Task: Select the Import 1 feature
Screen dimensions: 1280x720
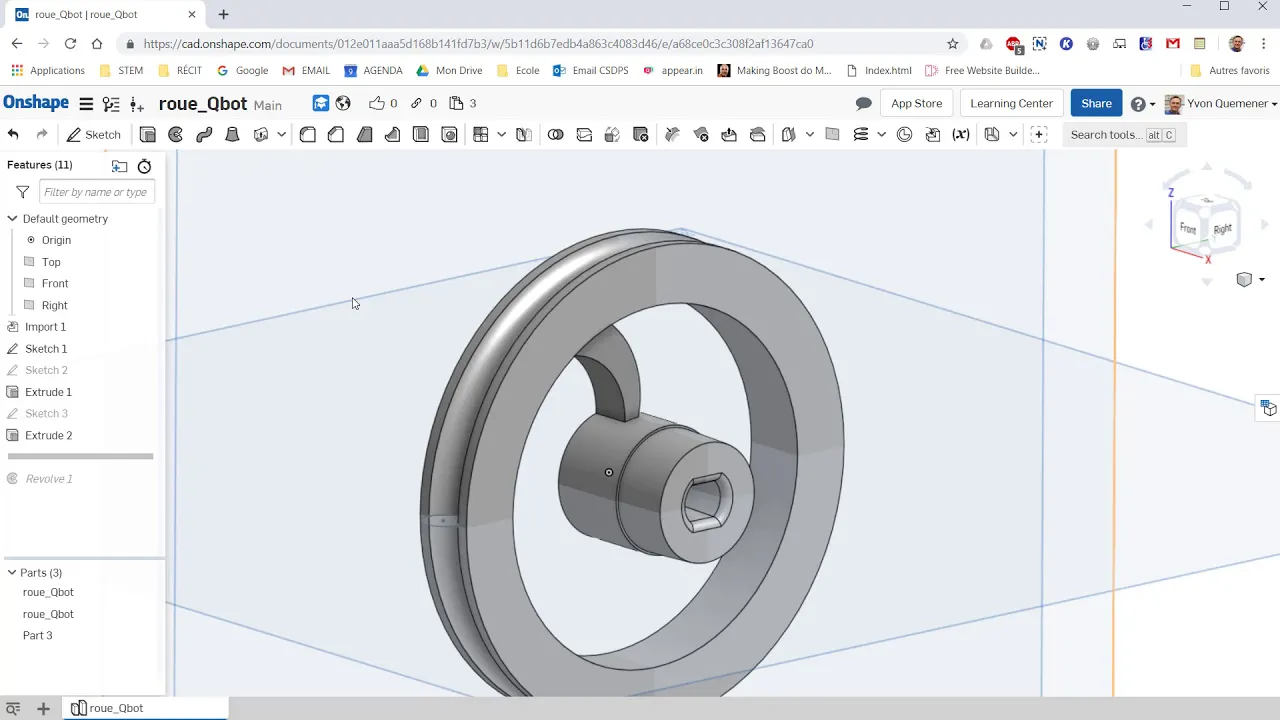Action: 45,327
